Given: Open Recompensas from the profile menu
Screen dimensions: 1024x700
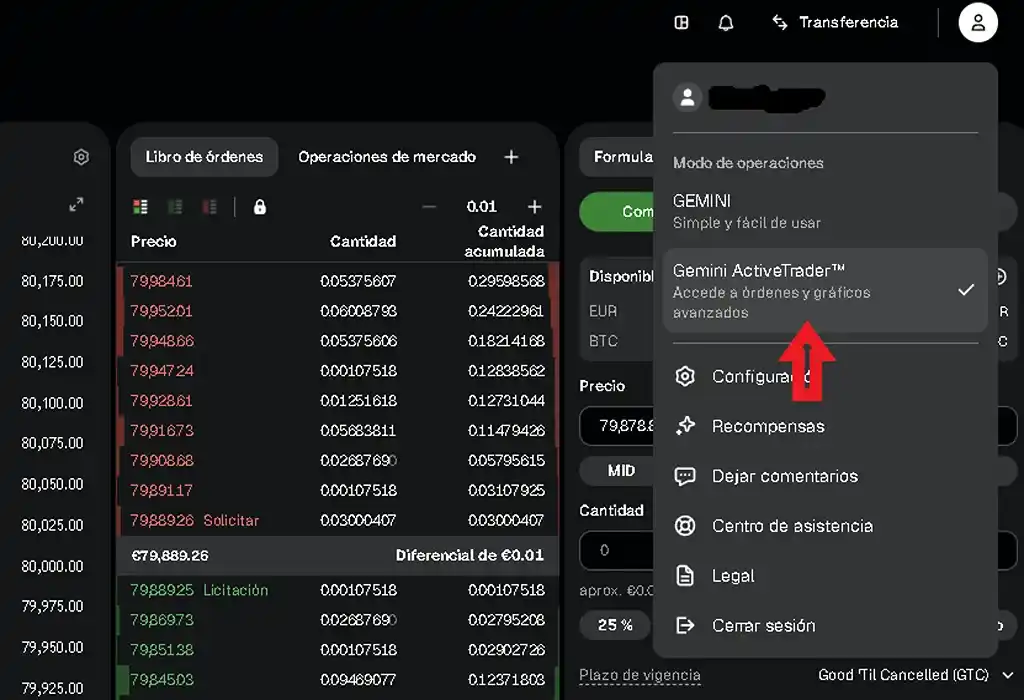Looking at the screenshot, I should coord(825,426).
